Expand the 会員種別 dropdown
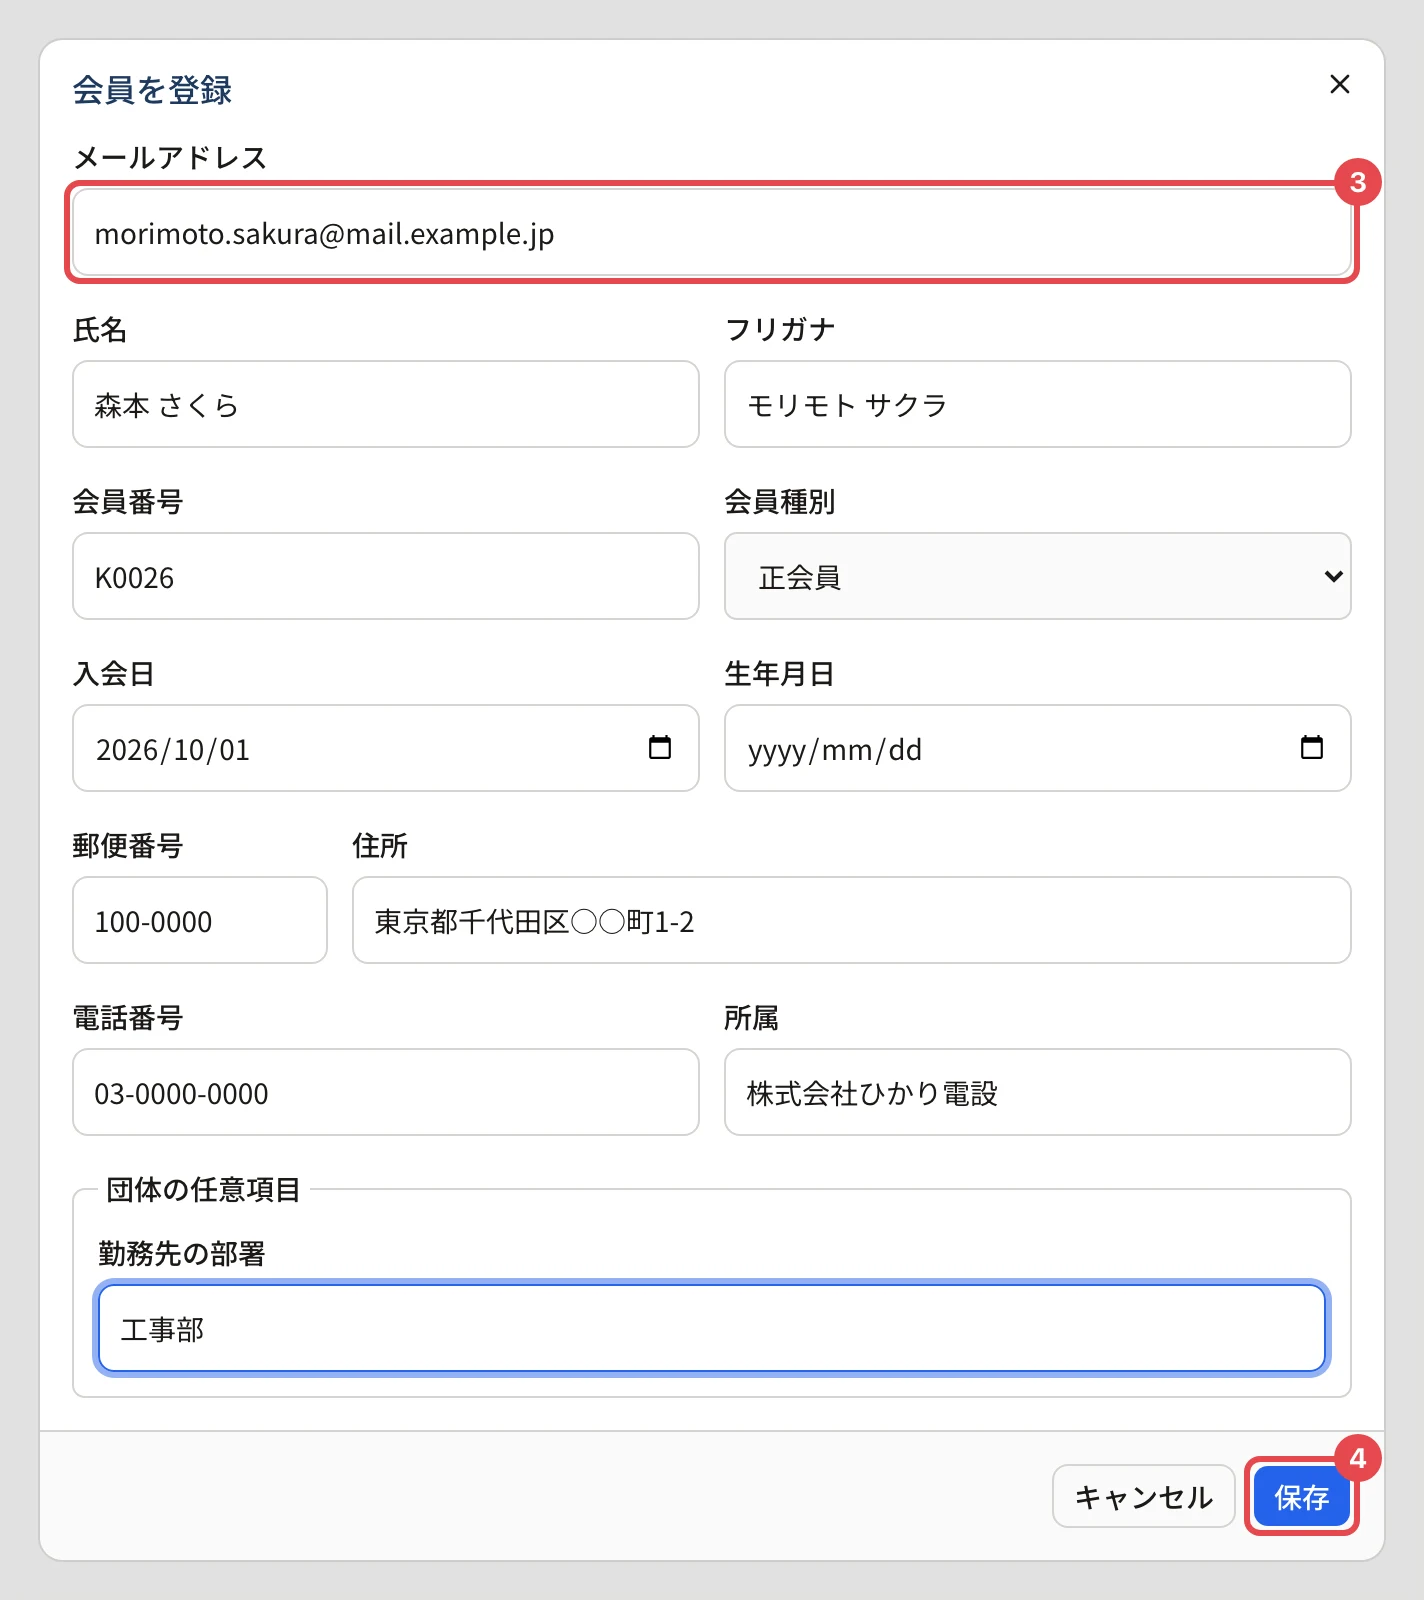The height and width of the screenshot is (1600, 1424). coord(1038,576)
